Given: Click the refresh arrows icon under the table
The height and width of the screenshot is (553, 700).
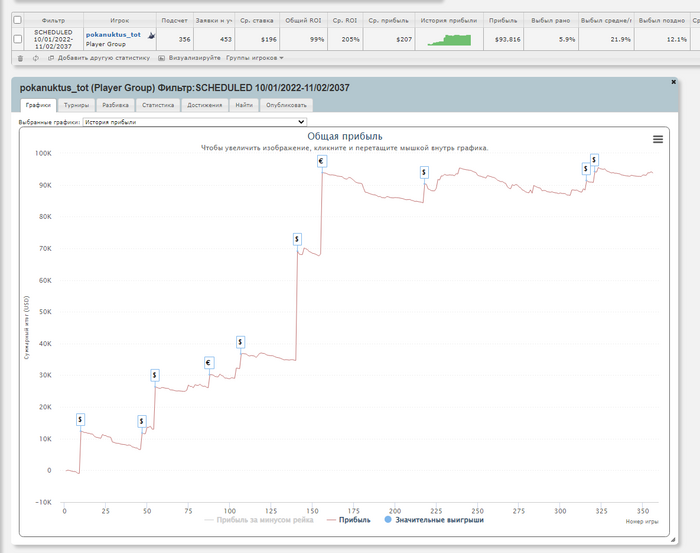Looking at the screenshot, I should pyautogui.click(x=36, y=58).
